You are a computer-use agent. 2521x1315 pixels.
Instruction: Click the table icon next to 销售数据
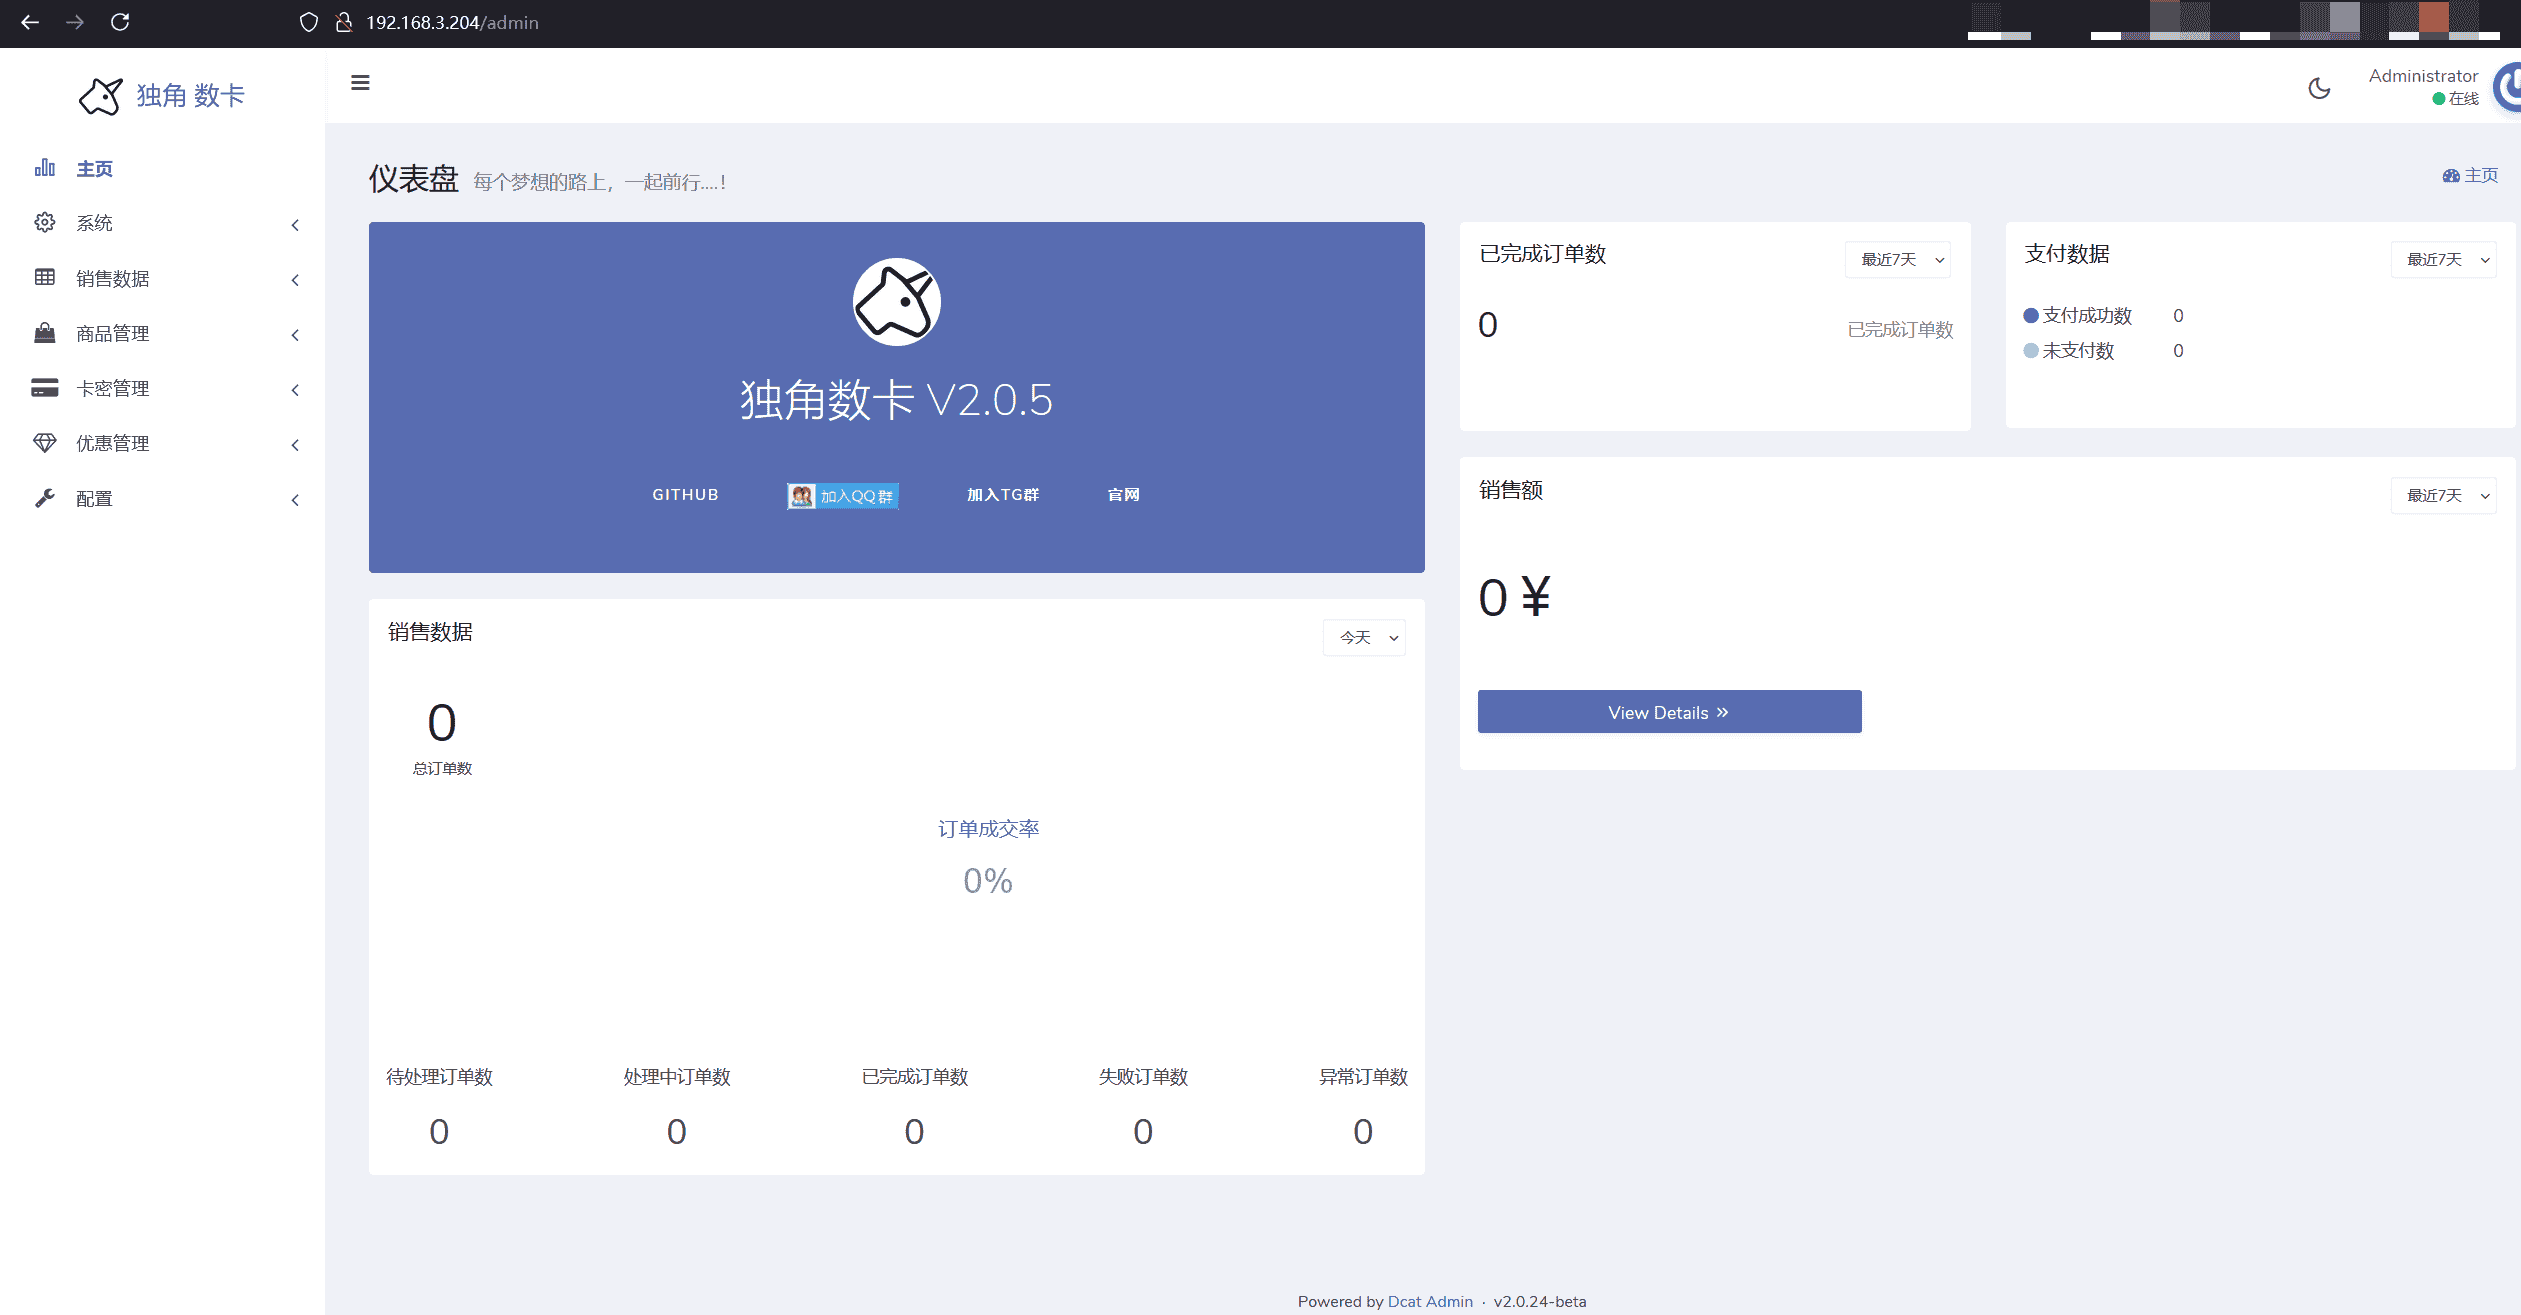45,277
